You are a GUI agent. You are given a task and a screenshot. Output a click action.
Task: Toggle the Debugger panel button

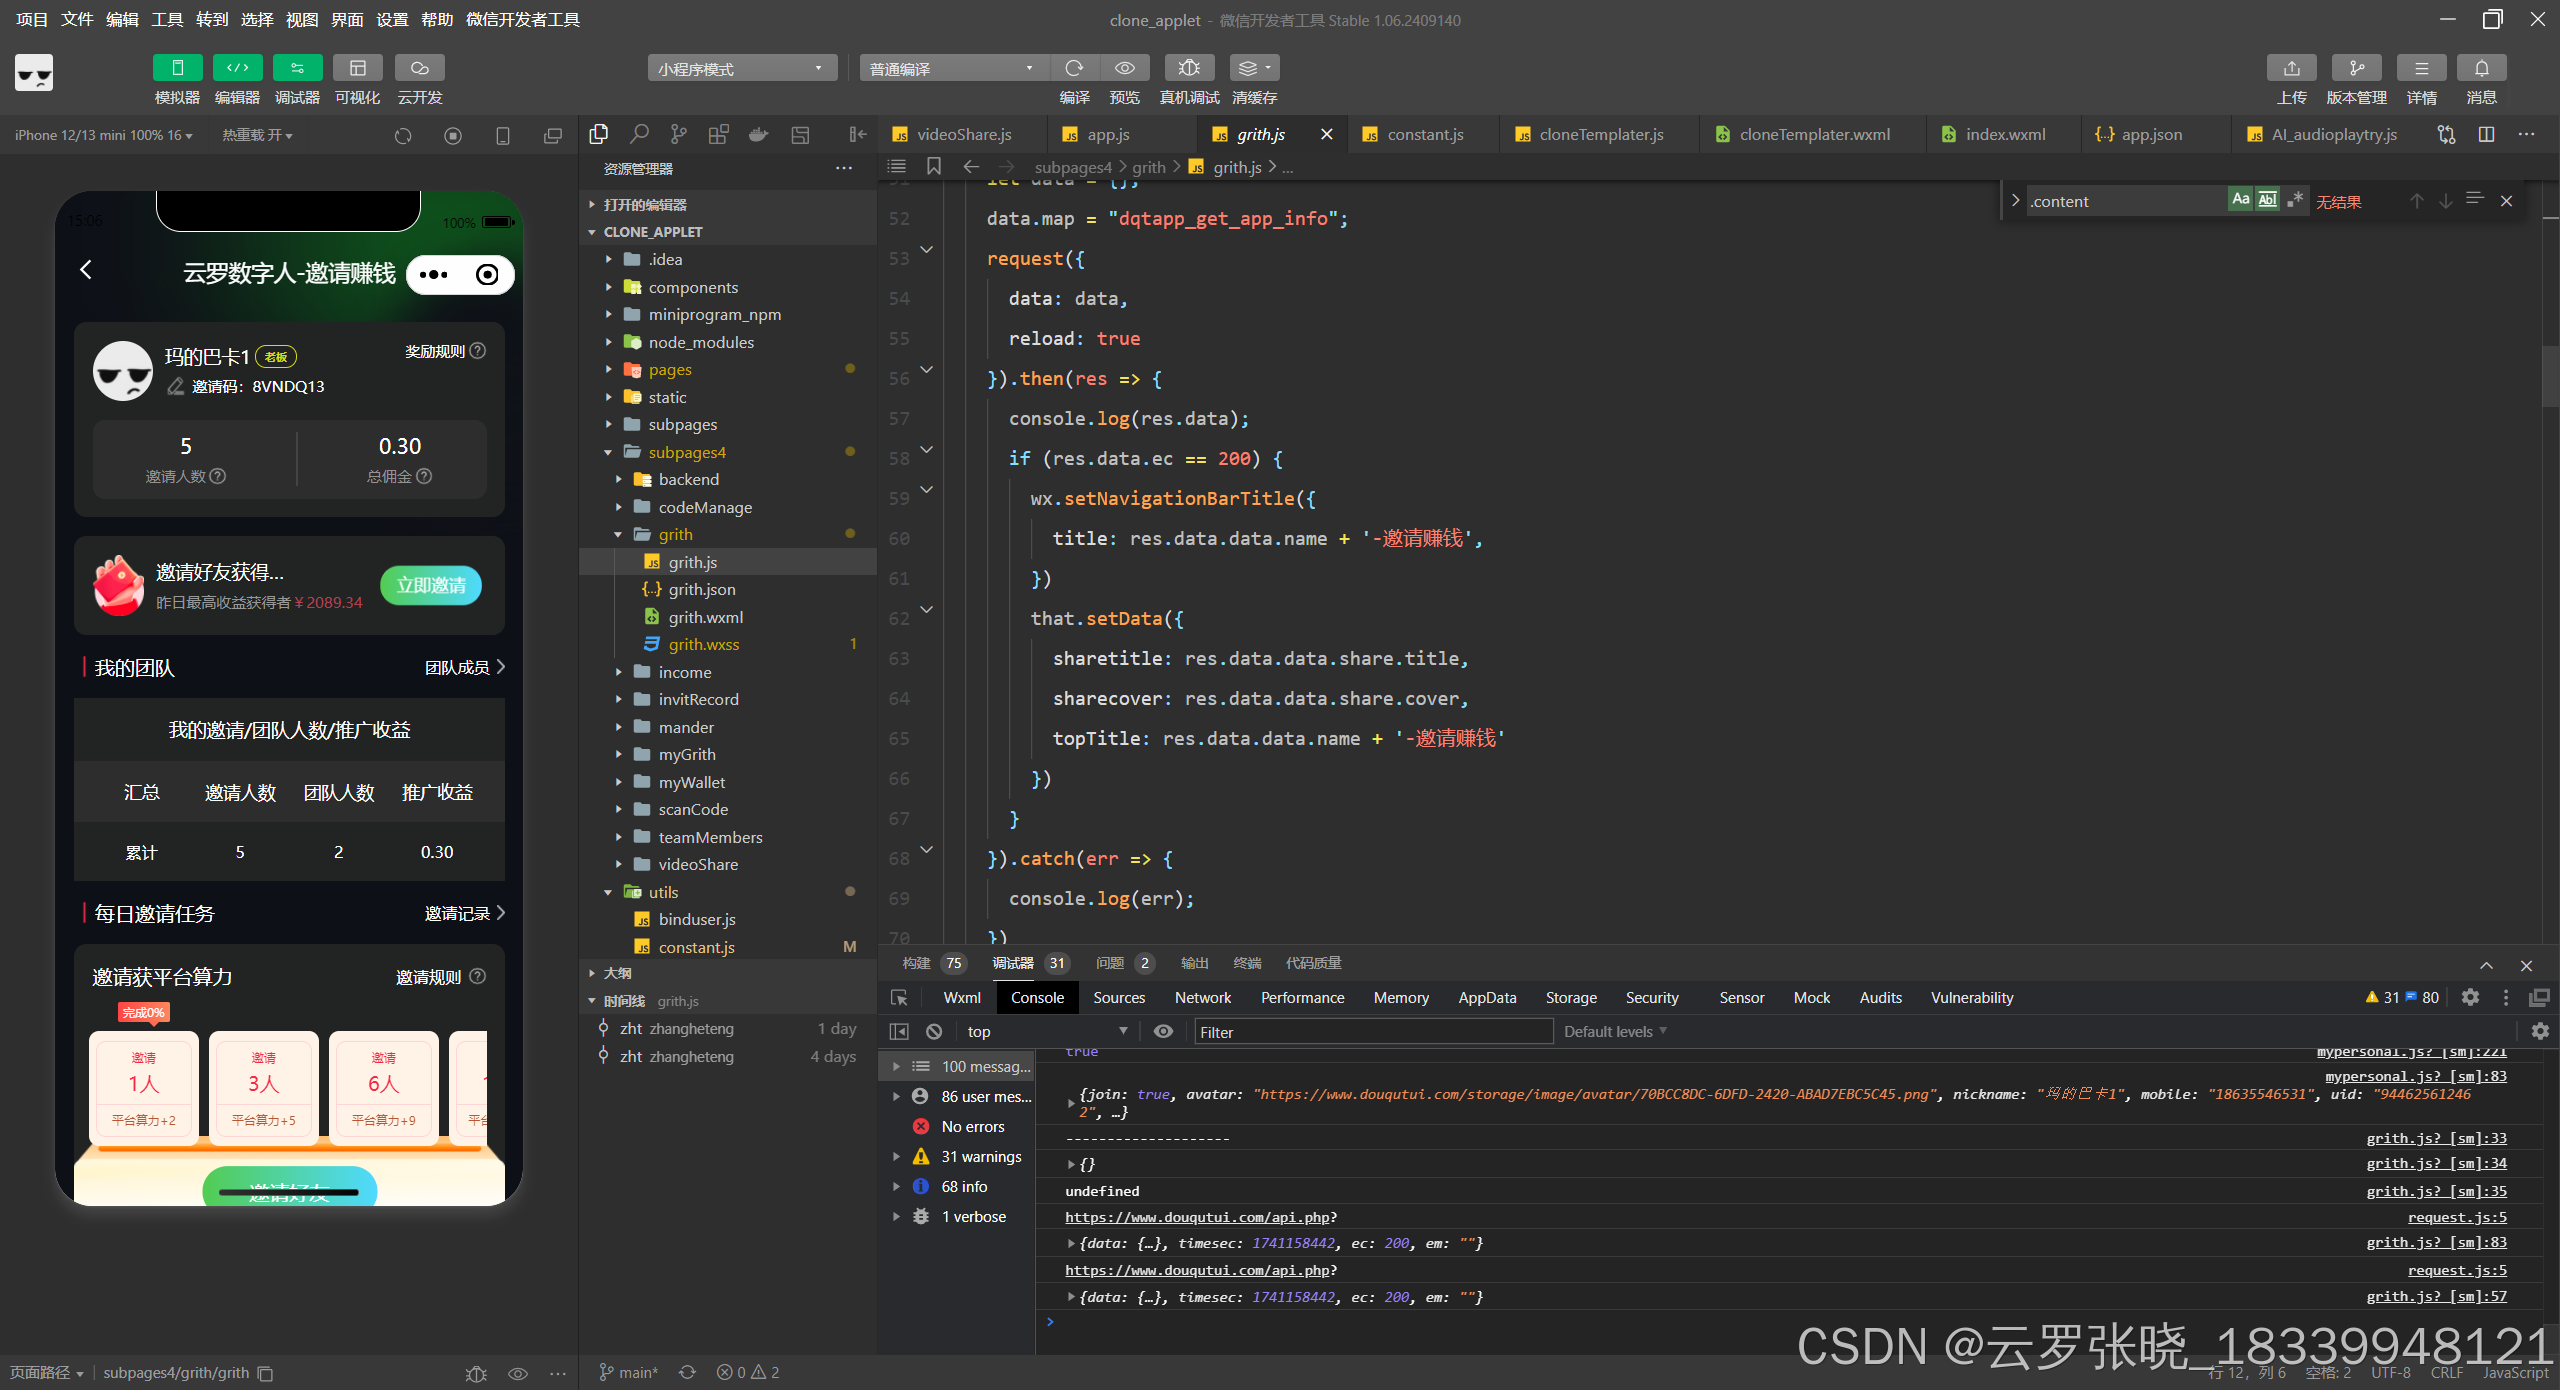pyautogui.click(x=297, y=68)
